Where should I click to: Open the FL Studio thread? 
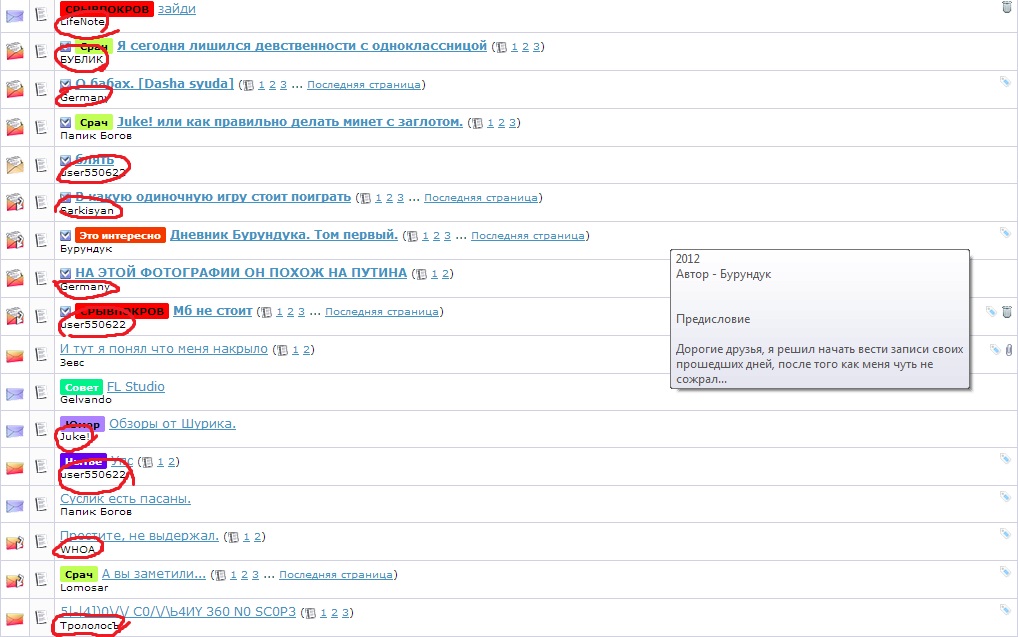136,386
